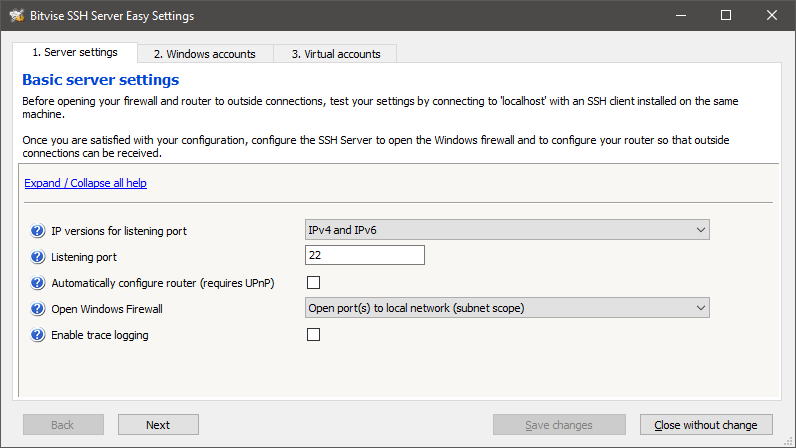This screenshot has height=448, width=796.
Task: Switch to 3. Virtual accounts tab
Action: click(x=336, y=54)
